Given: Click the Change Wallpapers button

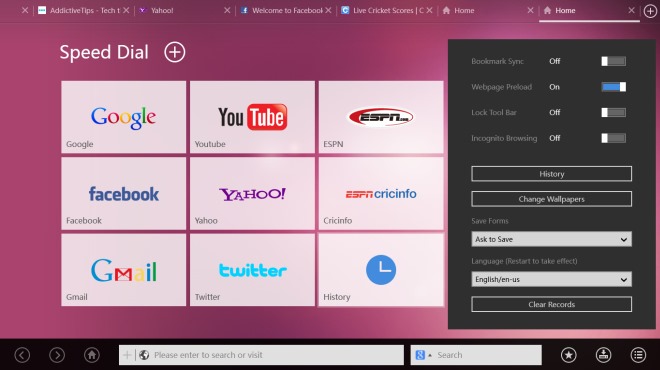Looking at the screenshot, I should 551,199.
